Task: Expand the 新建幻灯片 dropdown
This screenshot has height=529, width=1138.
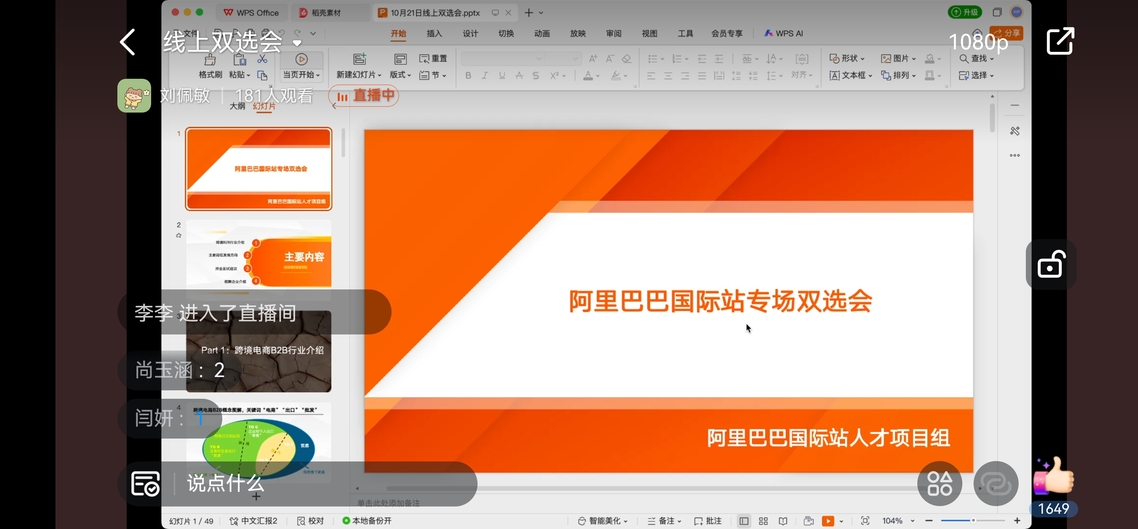Action: click(358, 75)
